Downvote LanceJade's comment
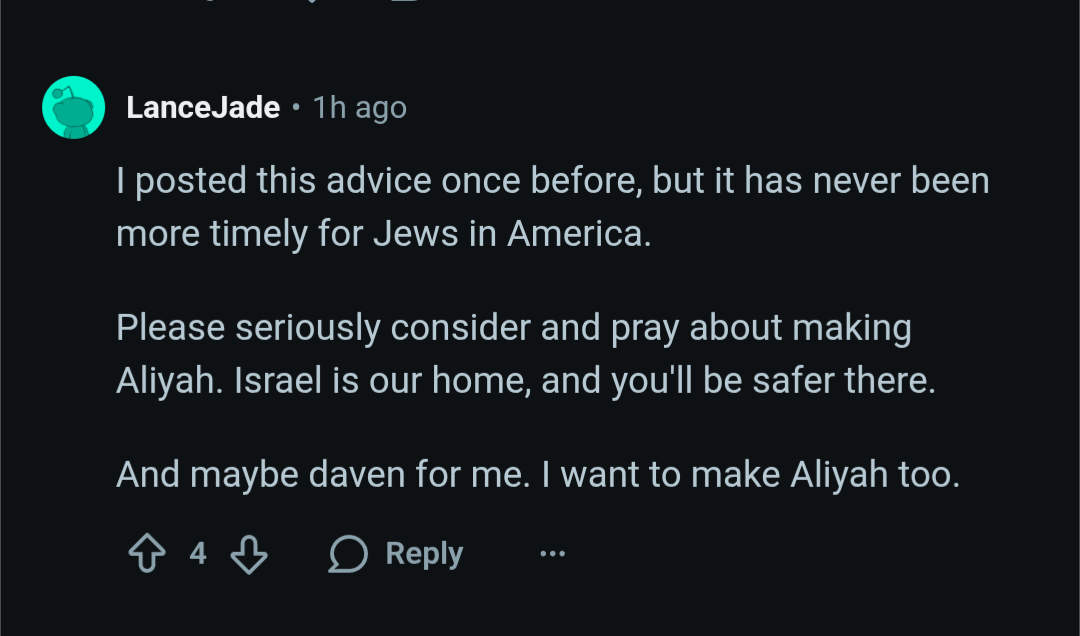The height and width of the screenshot is (636, 1080). point(249,554)
